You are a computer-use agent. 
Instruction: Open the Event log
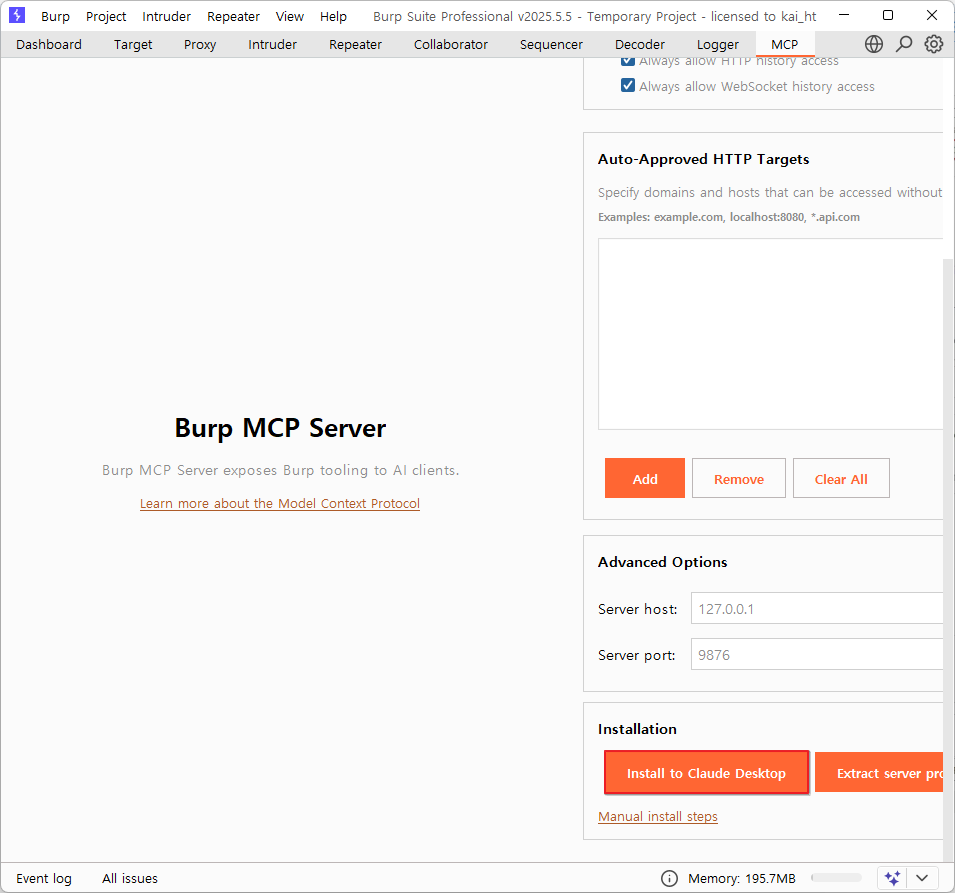(x=44, y=878)
